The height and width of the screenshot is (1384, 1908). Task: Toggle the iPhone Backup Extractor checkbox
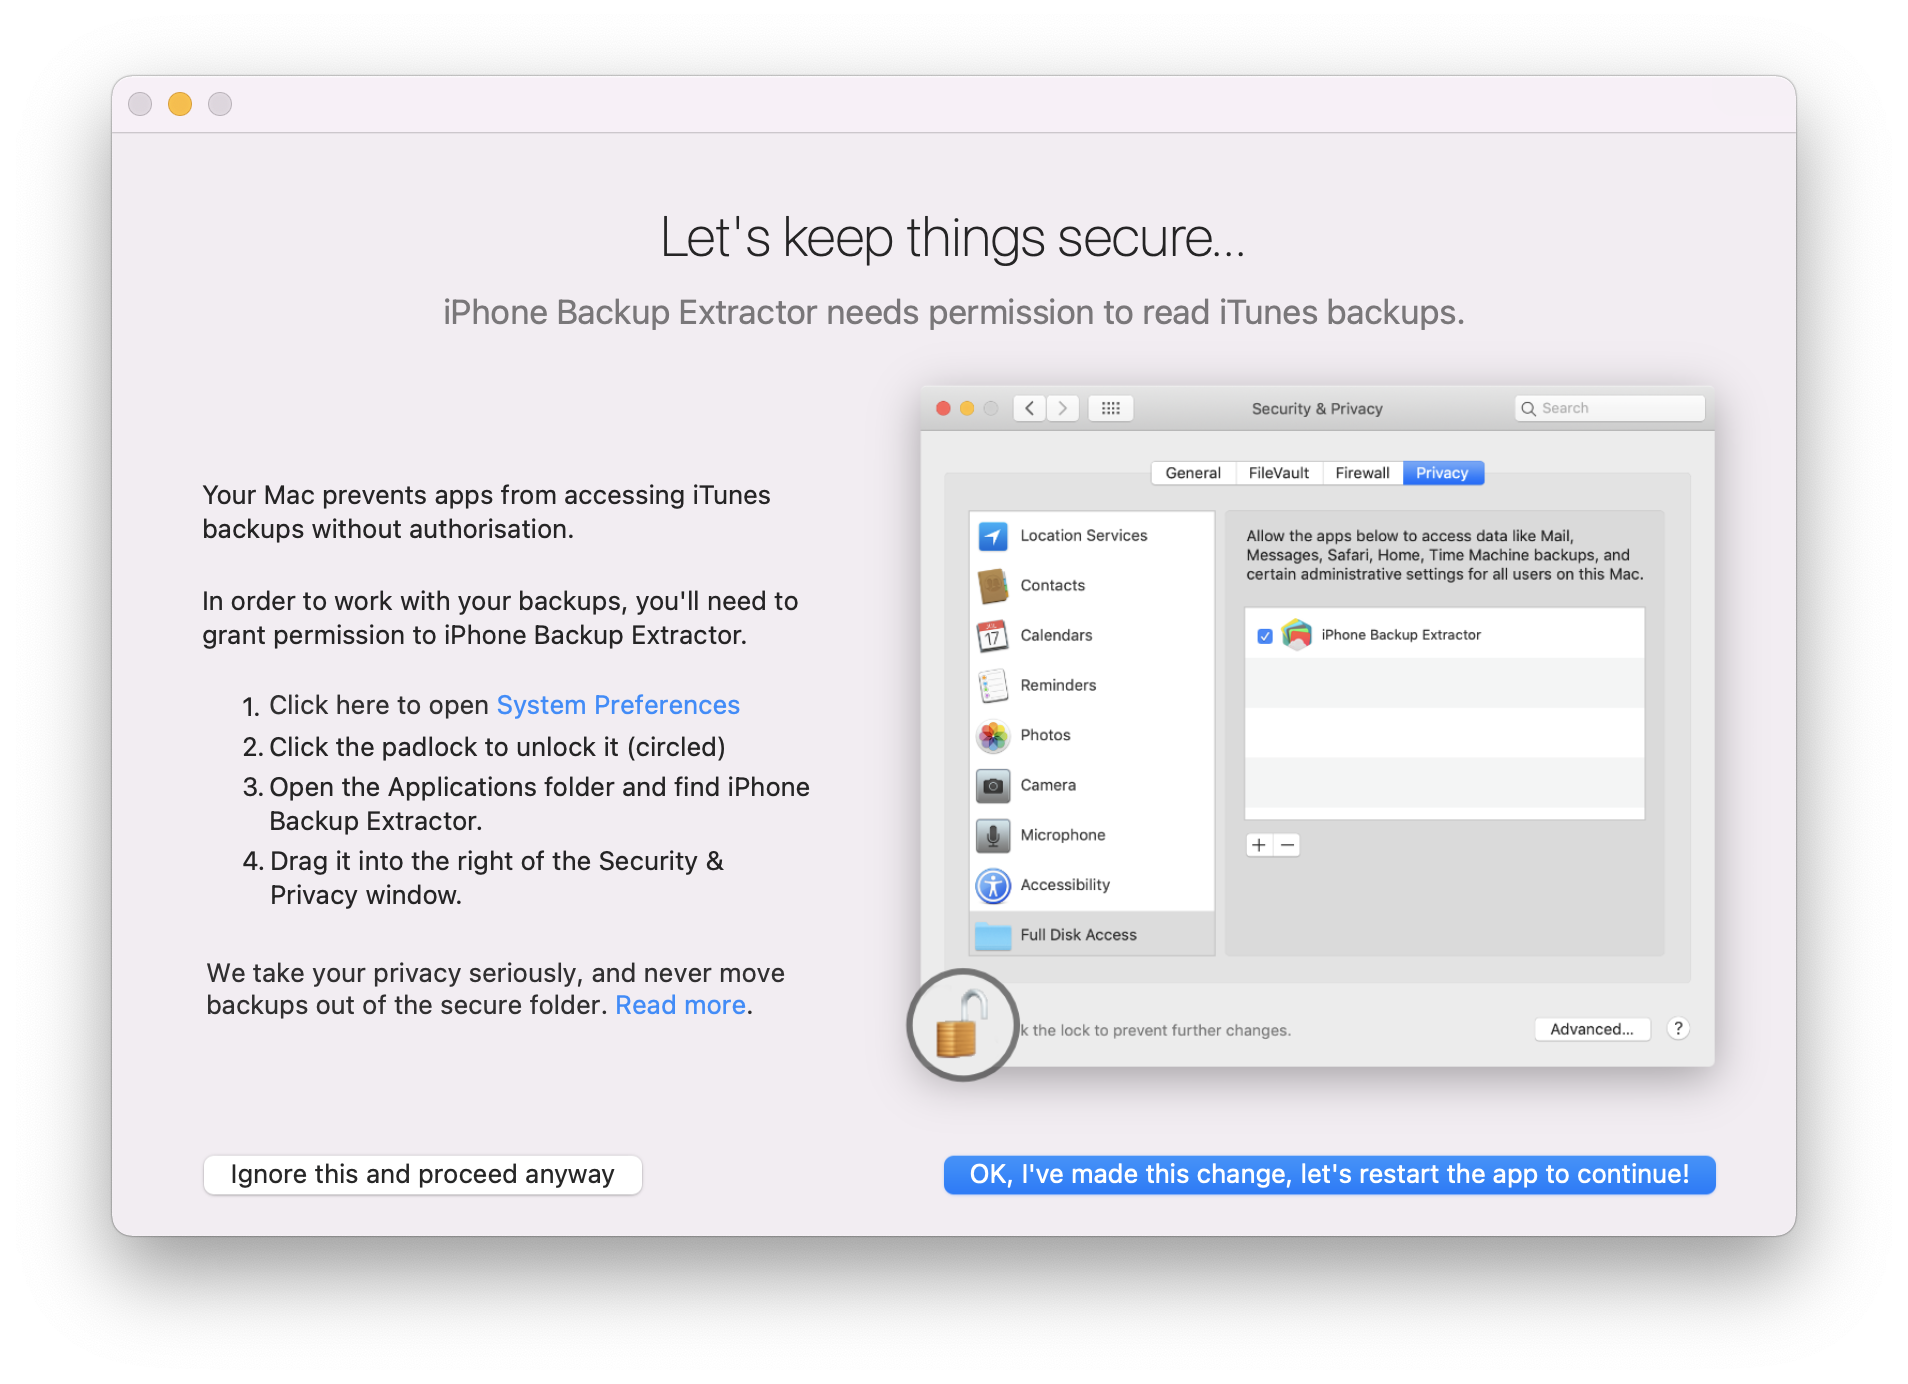coord(1265,636)
